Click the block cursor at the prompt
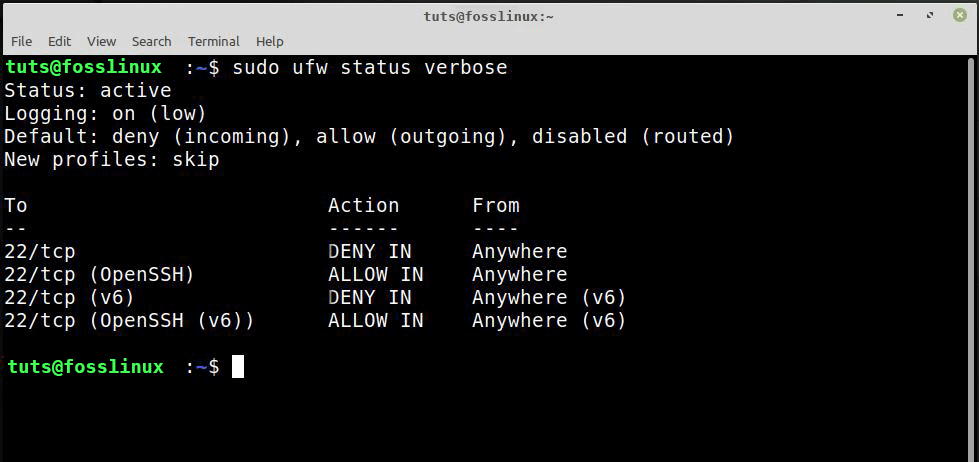This screenshot has height=462, width=979. coord(238,367)
